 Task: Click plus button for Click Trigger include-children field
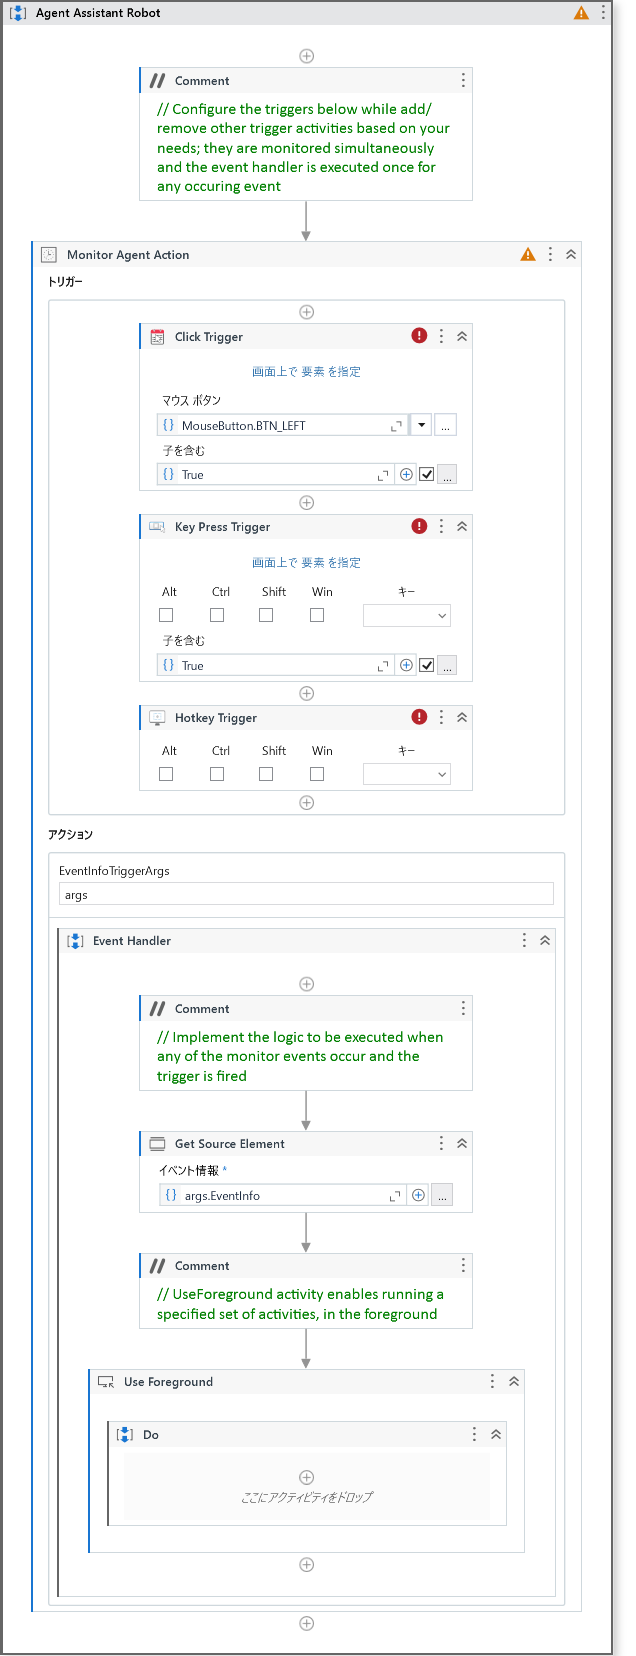406,475
